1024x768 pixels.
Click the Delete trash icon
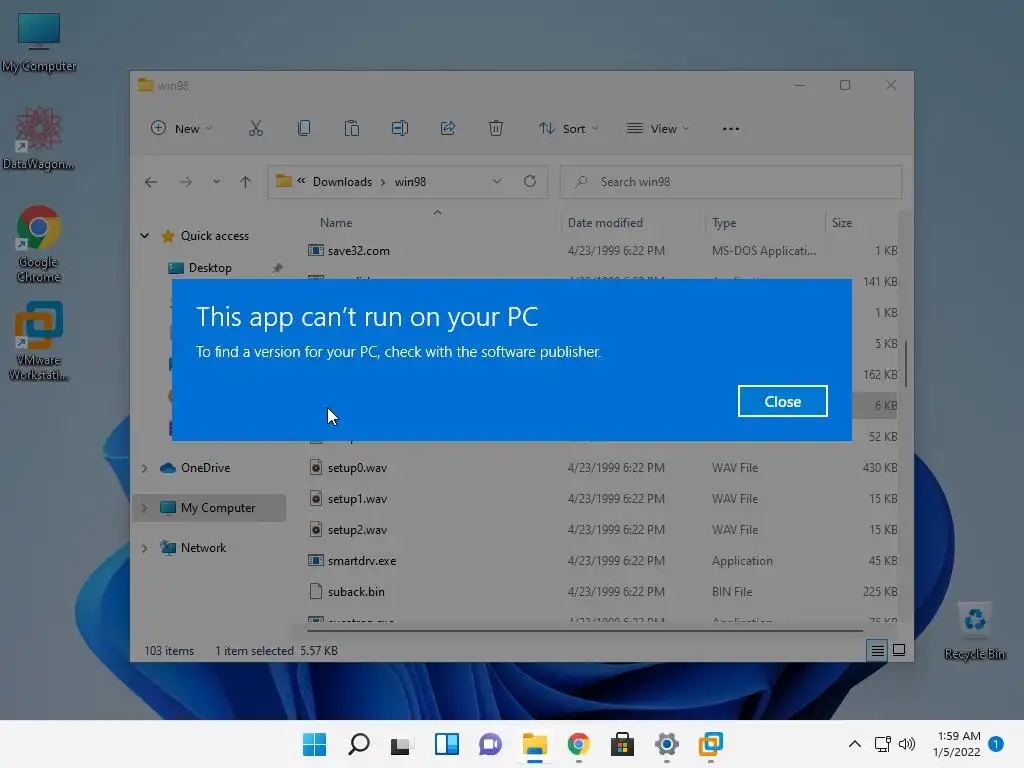click(496, 128)
